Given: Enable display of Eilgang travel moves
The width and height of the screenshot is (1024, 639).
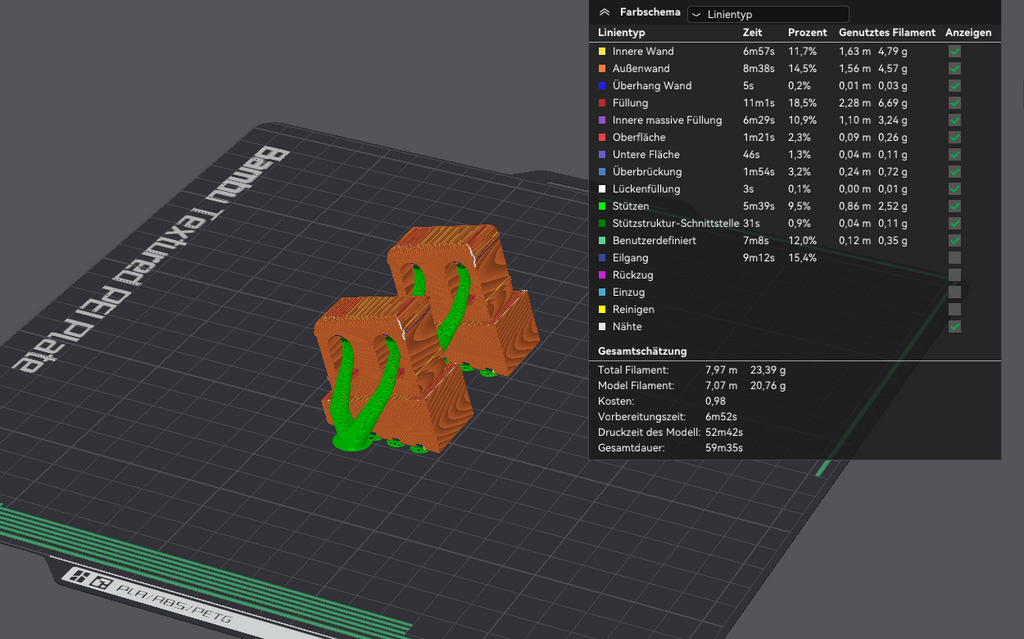Looking at the screenshot, I should pos(955,257).
